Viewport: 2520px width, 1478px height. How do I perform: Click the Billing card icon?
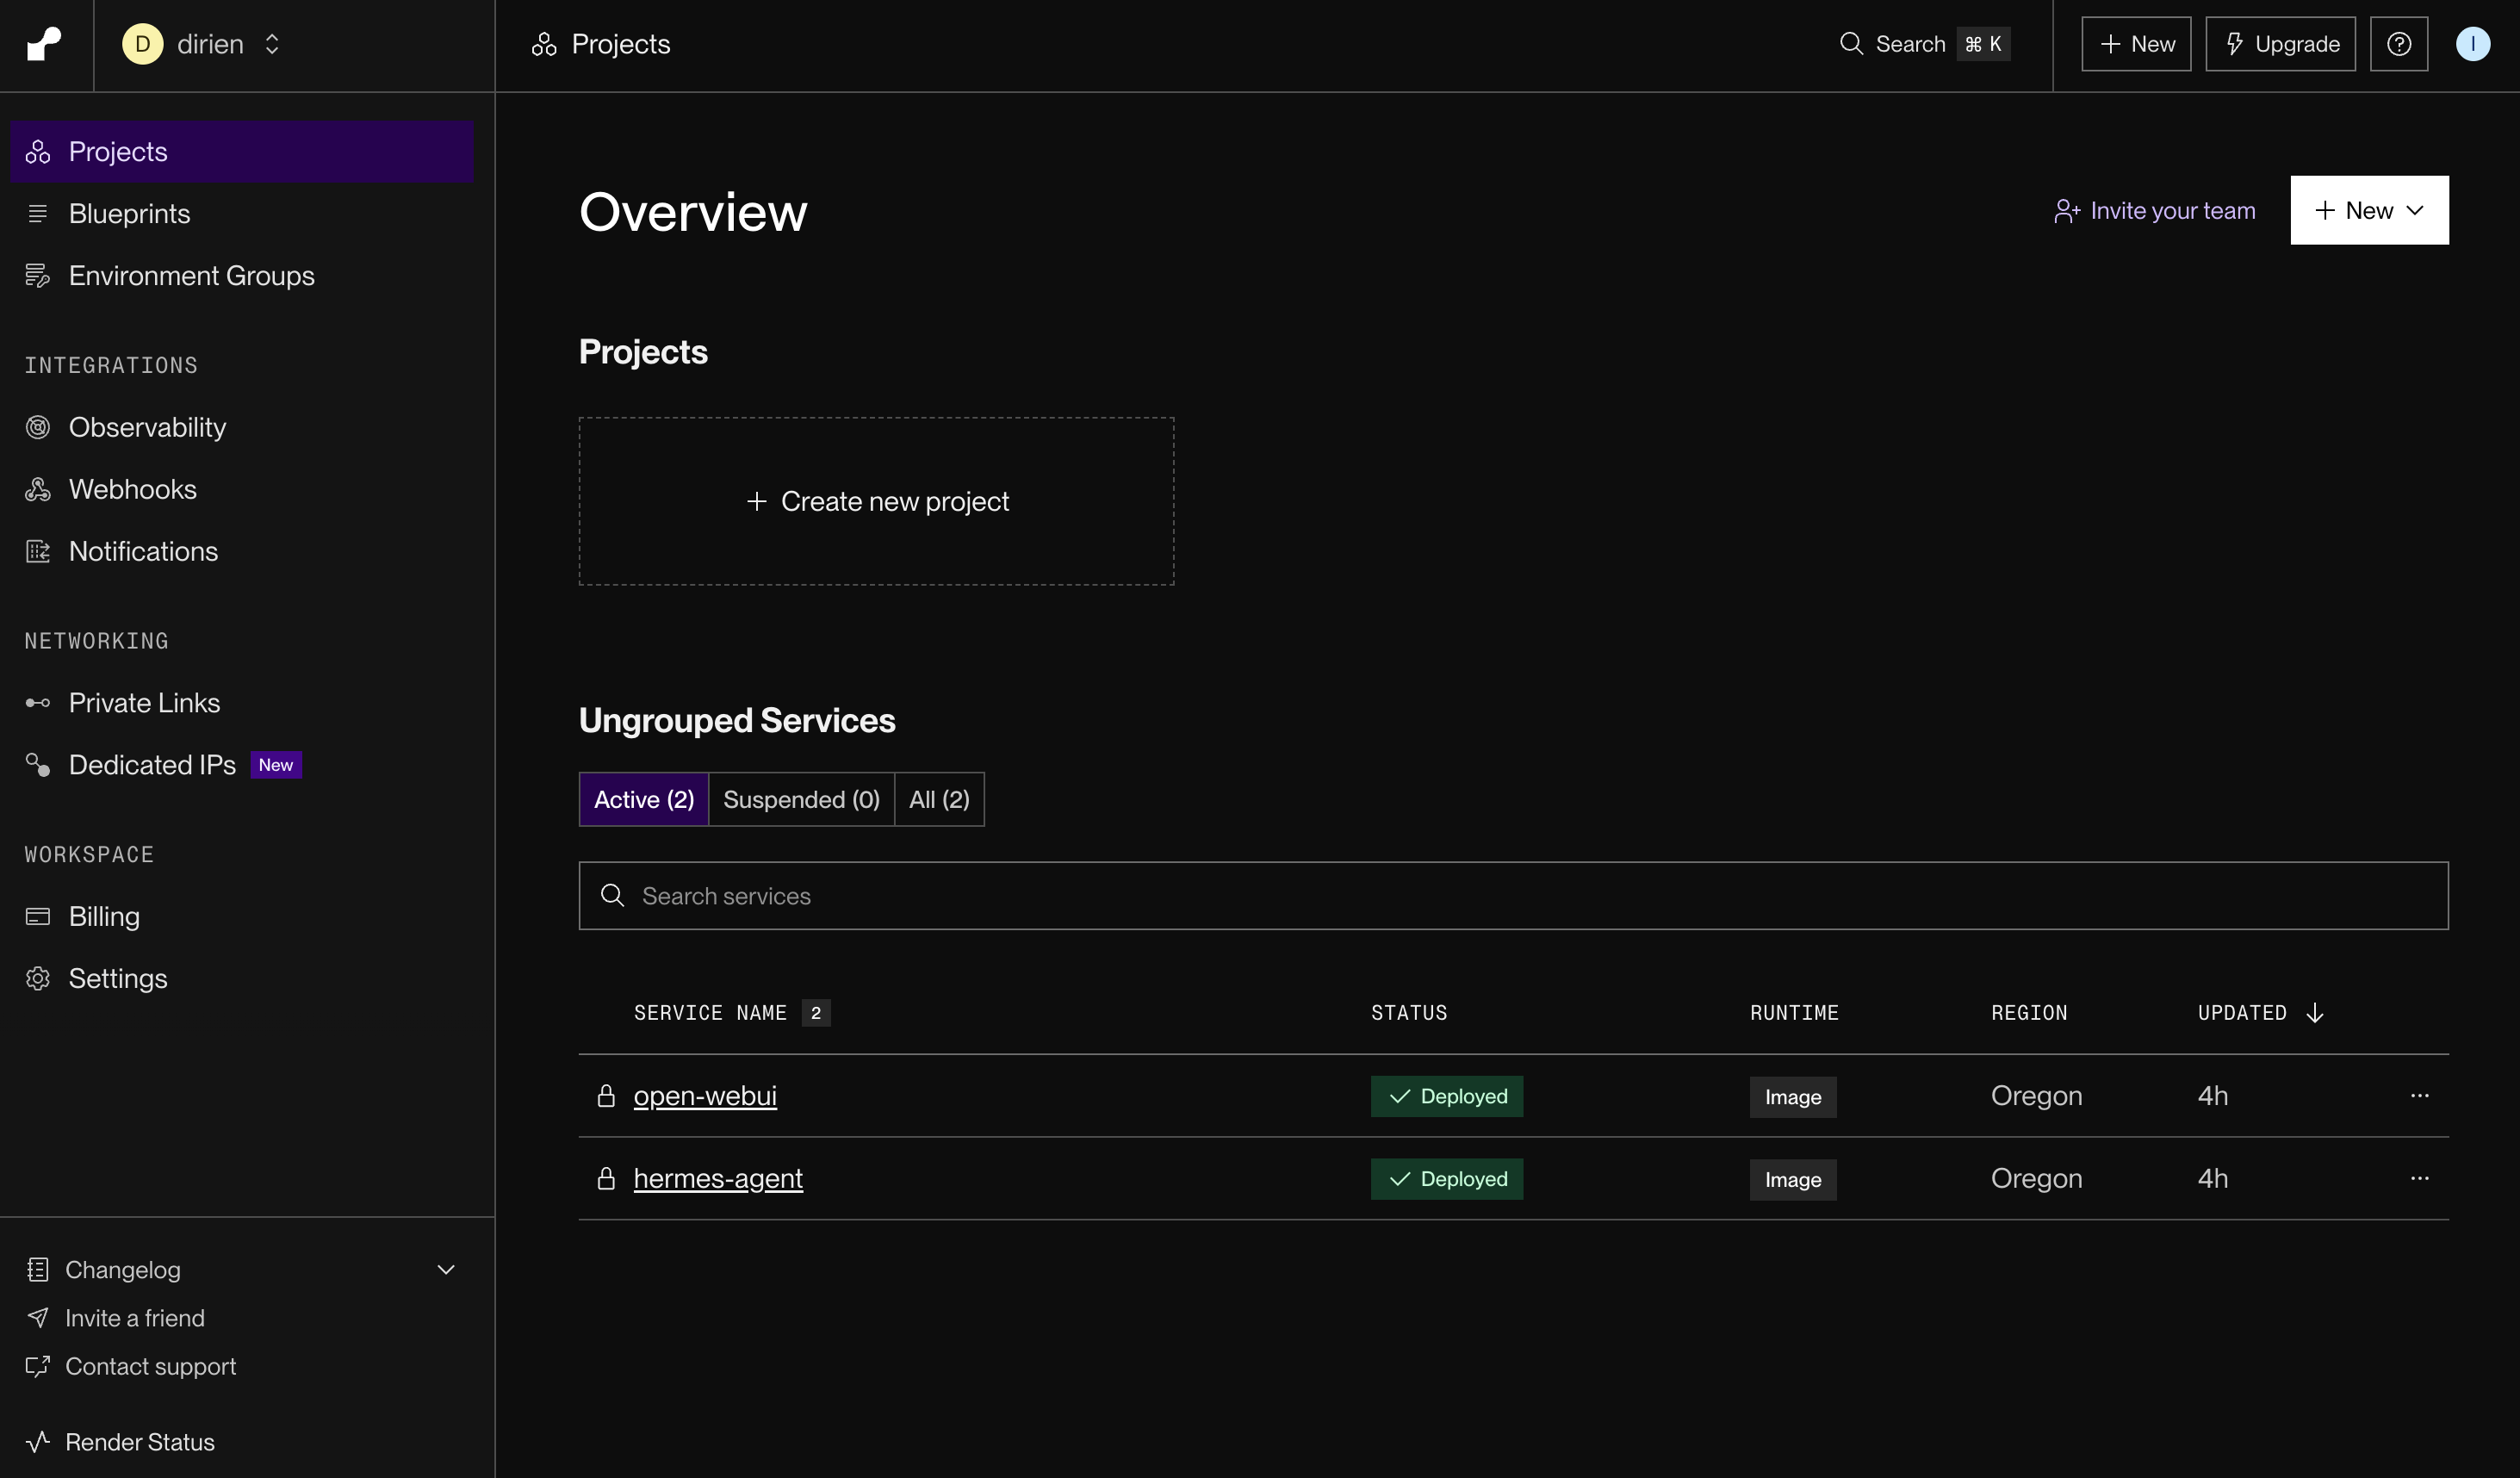click(x=37, y=917)
